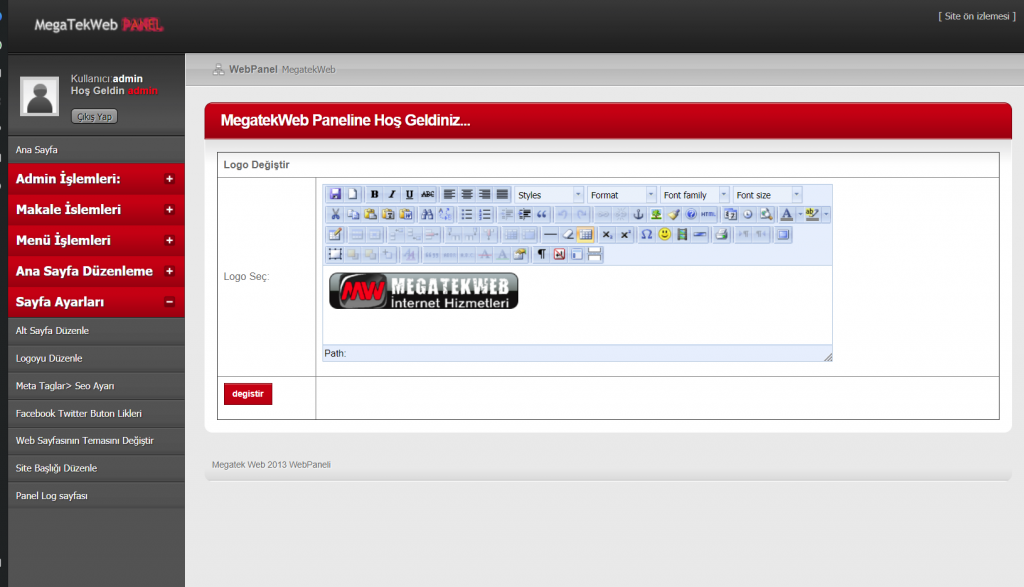The height and width of the screenshot is (587, 1024).
Task: Click WebPanel breadcrumb link
Action: pyautogui.click(x=253, y=69)
